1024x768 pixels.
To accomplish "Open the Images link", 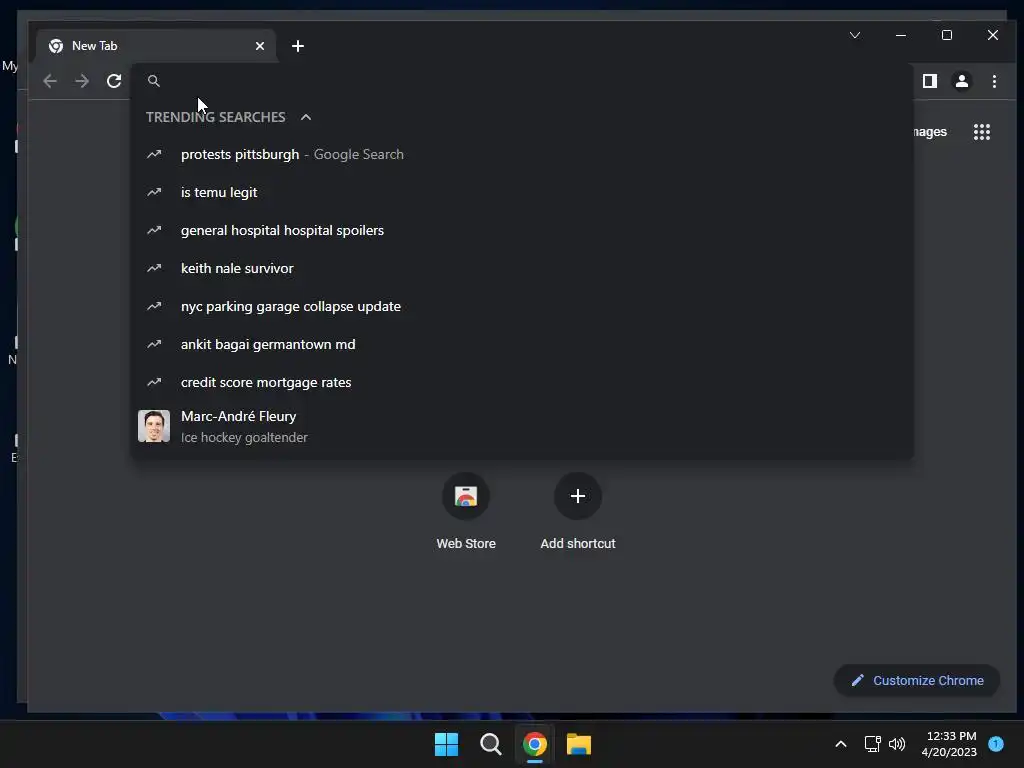I will tap(929, 132).
